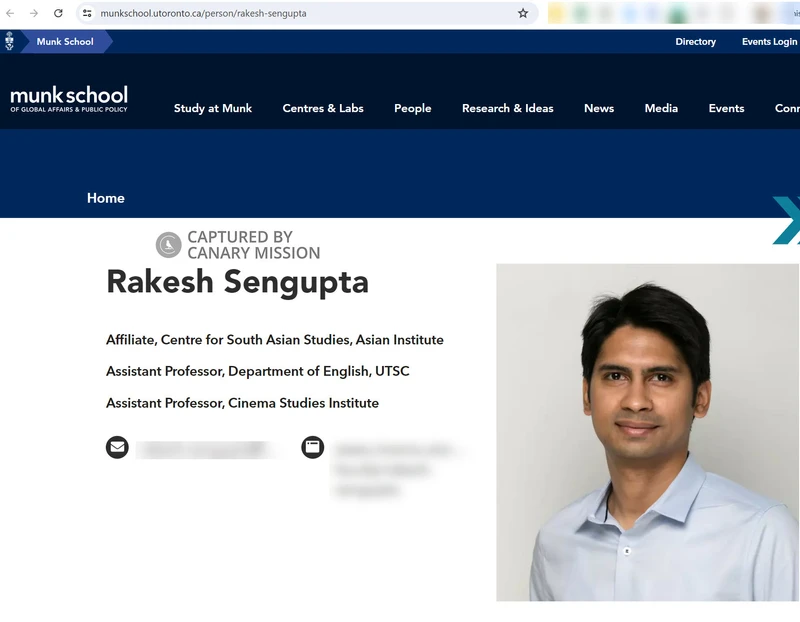The width and height of the screenshot is (800, 622).
Task: Click the University of Toronto crest icon
Action: [x=9, y=41]
